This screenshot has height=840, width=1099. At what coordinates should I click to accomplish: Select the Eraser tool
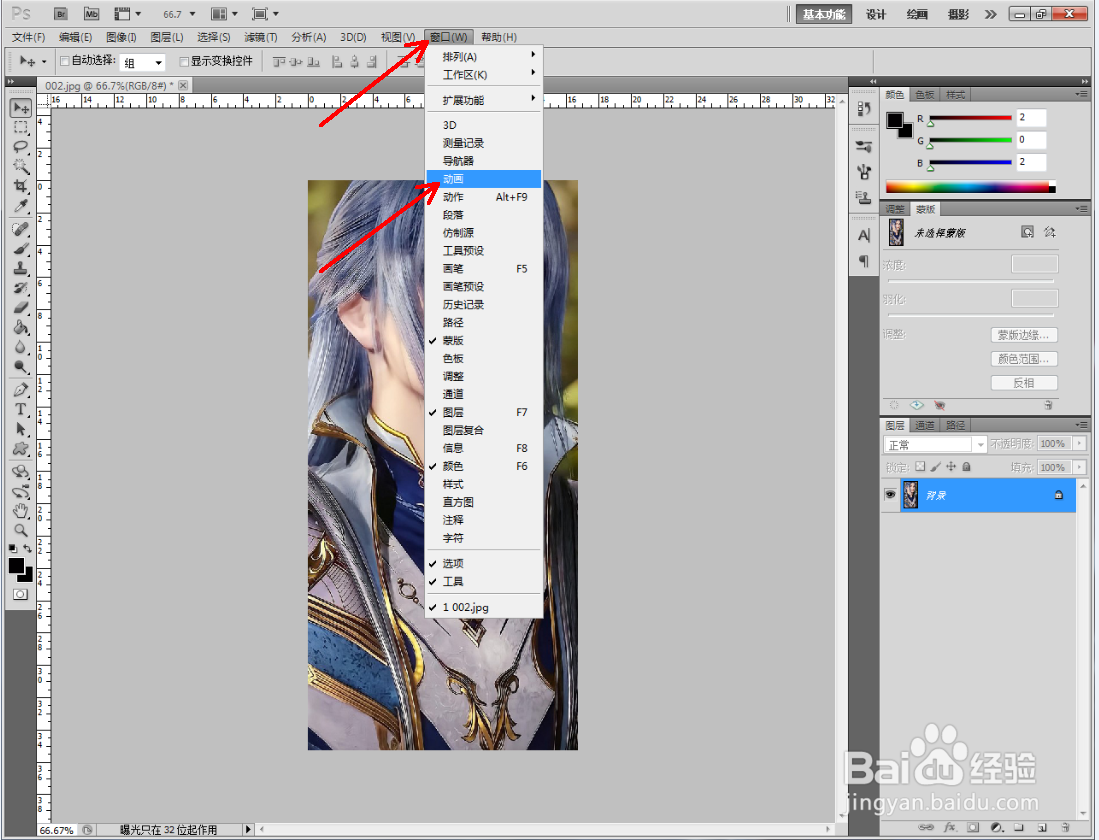(20, 308)
